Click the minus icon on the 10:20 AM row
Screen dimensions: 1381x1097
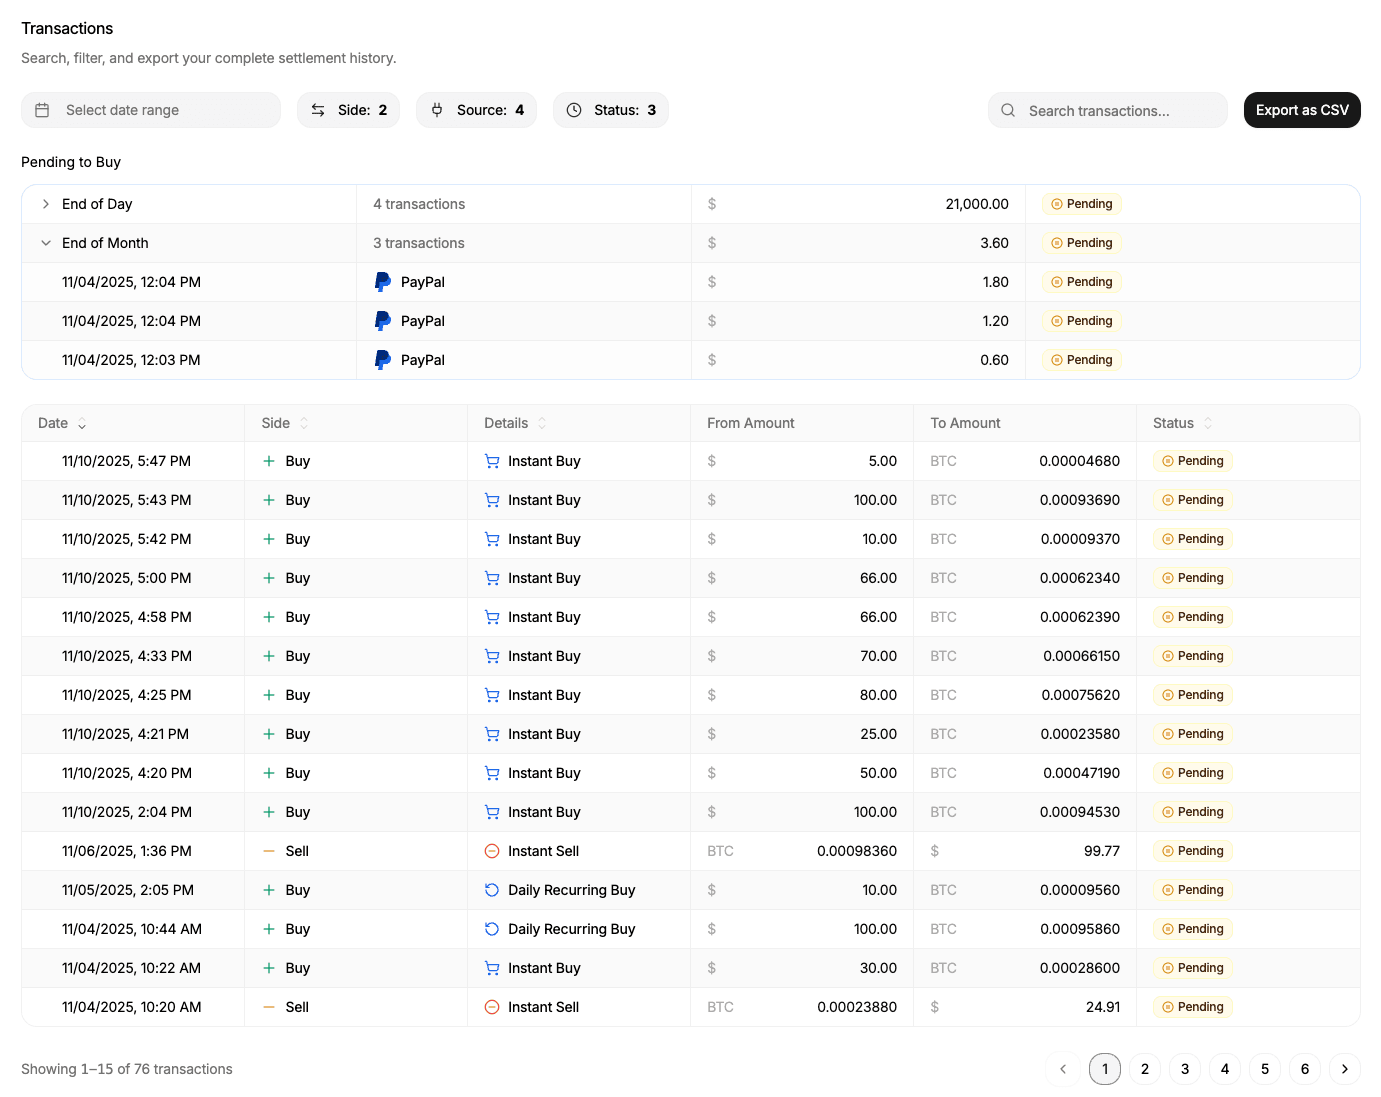269,1007
